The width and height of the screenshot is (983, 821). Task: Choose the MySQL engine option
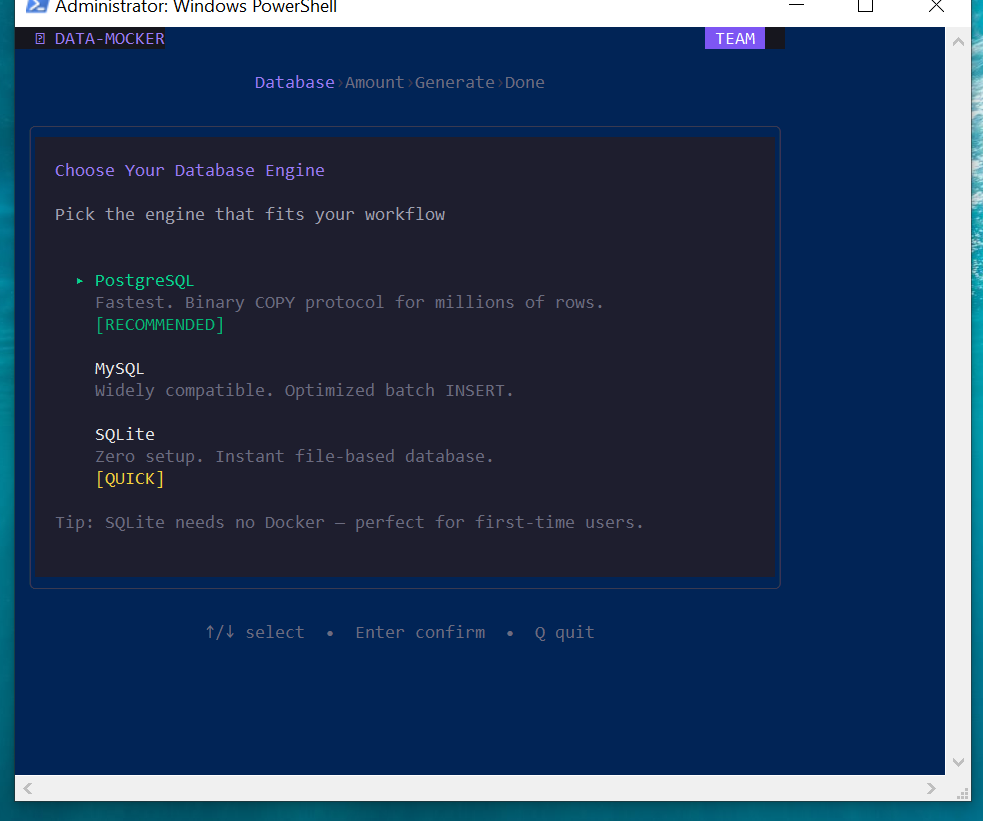(119, 369)
